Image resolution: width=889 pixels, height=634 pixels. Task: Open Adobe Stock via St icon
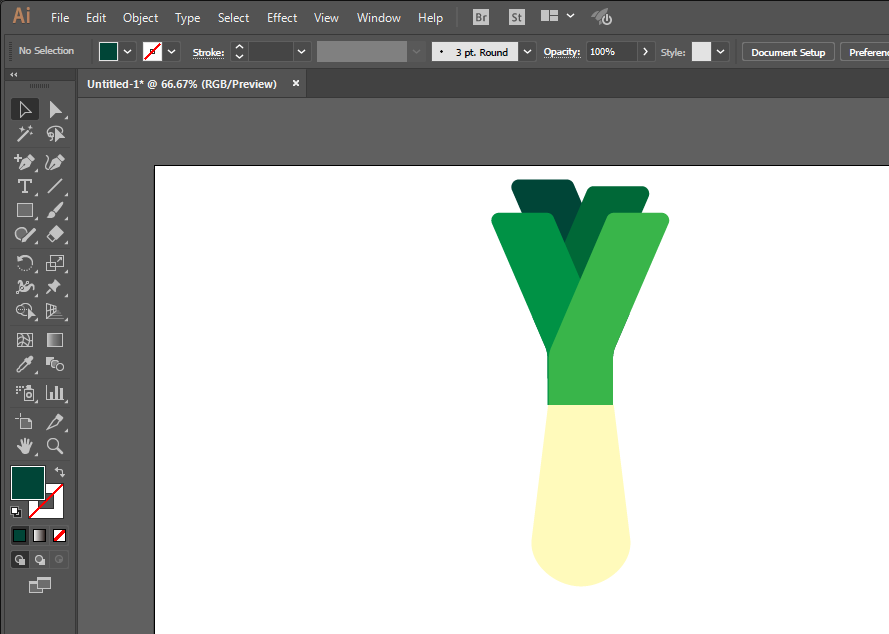click(x=517, y=17)
